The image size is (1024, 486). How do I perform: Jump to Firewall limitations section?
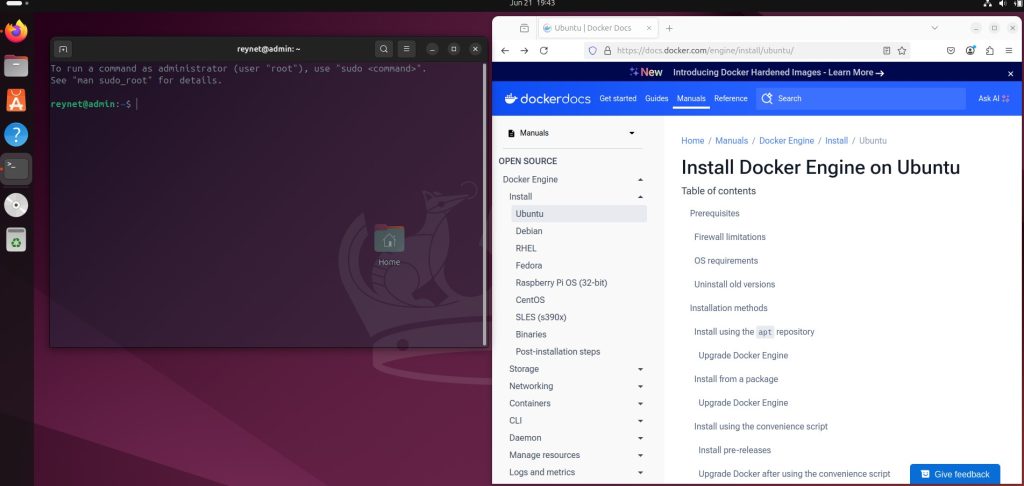(729, 237)
